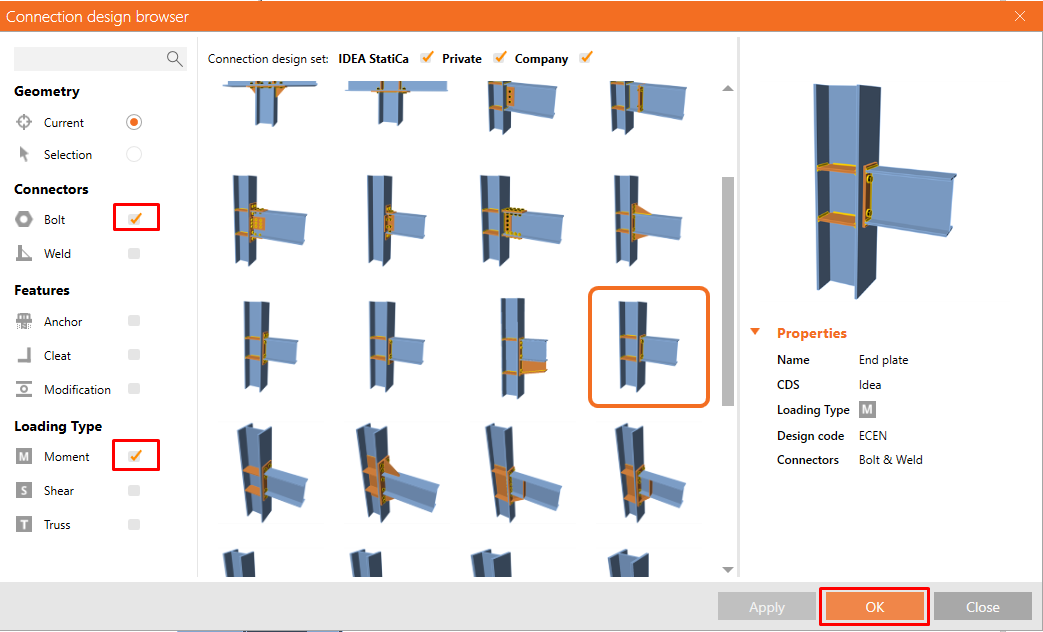The image size is (1043, 632).
Task: Click the scrollbar up arrow
Action: coord(728,88)
